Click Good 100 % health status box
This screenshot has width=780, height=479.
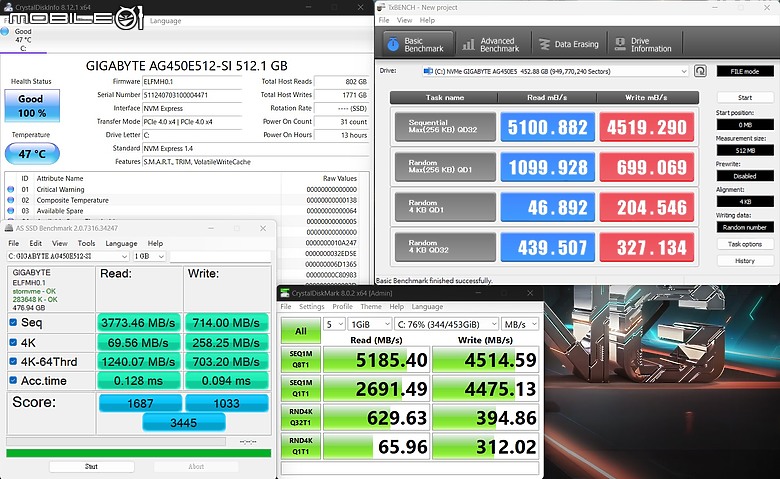[32, 105]
